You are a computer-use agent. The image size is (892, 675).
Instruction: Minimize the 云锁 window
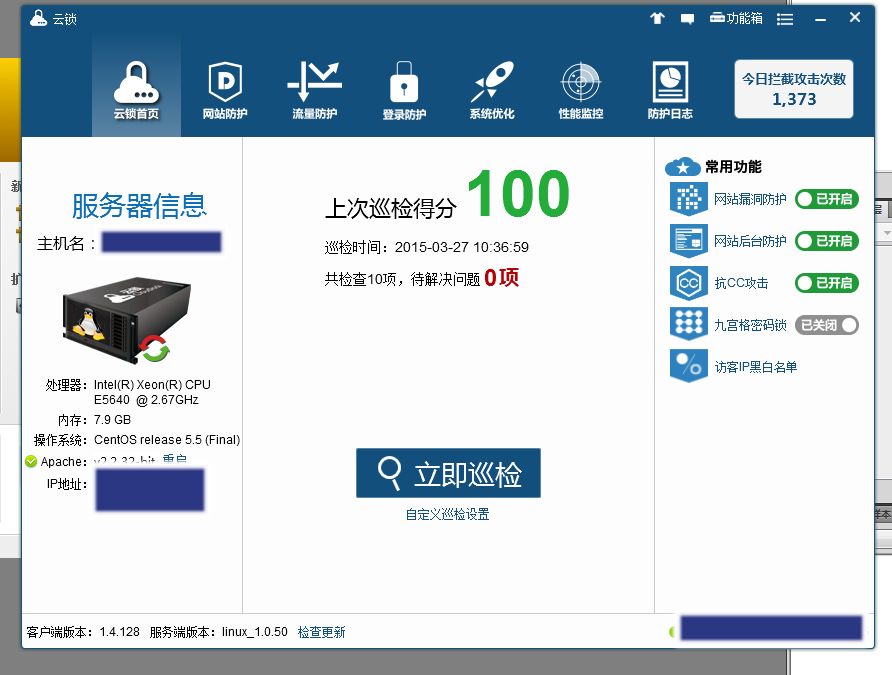click(820, 20)
